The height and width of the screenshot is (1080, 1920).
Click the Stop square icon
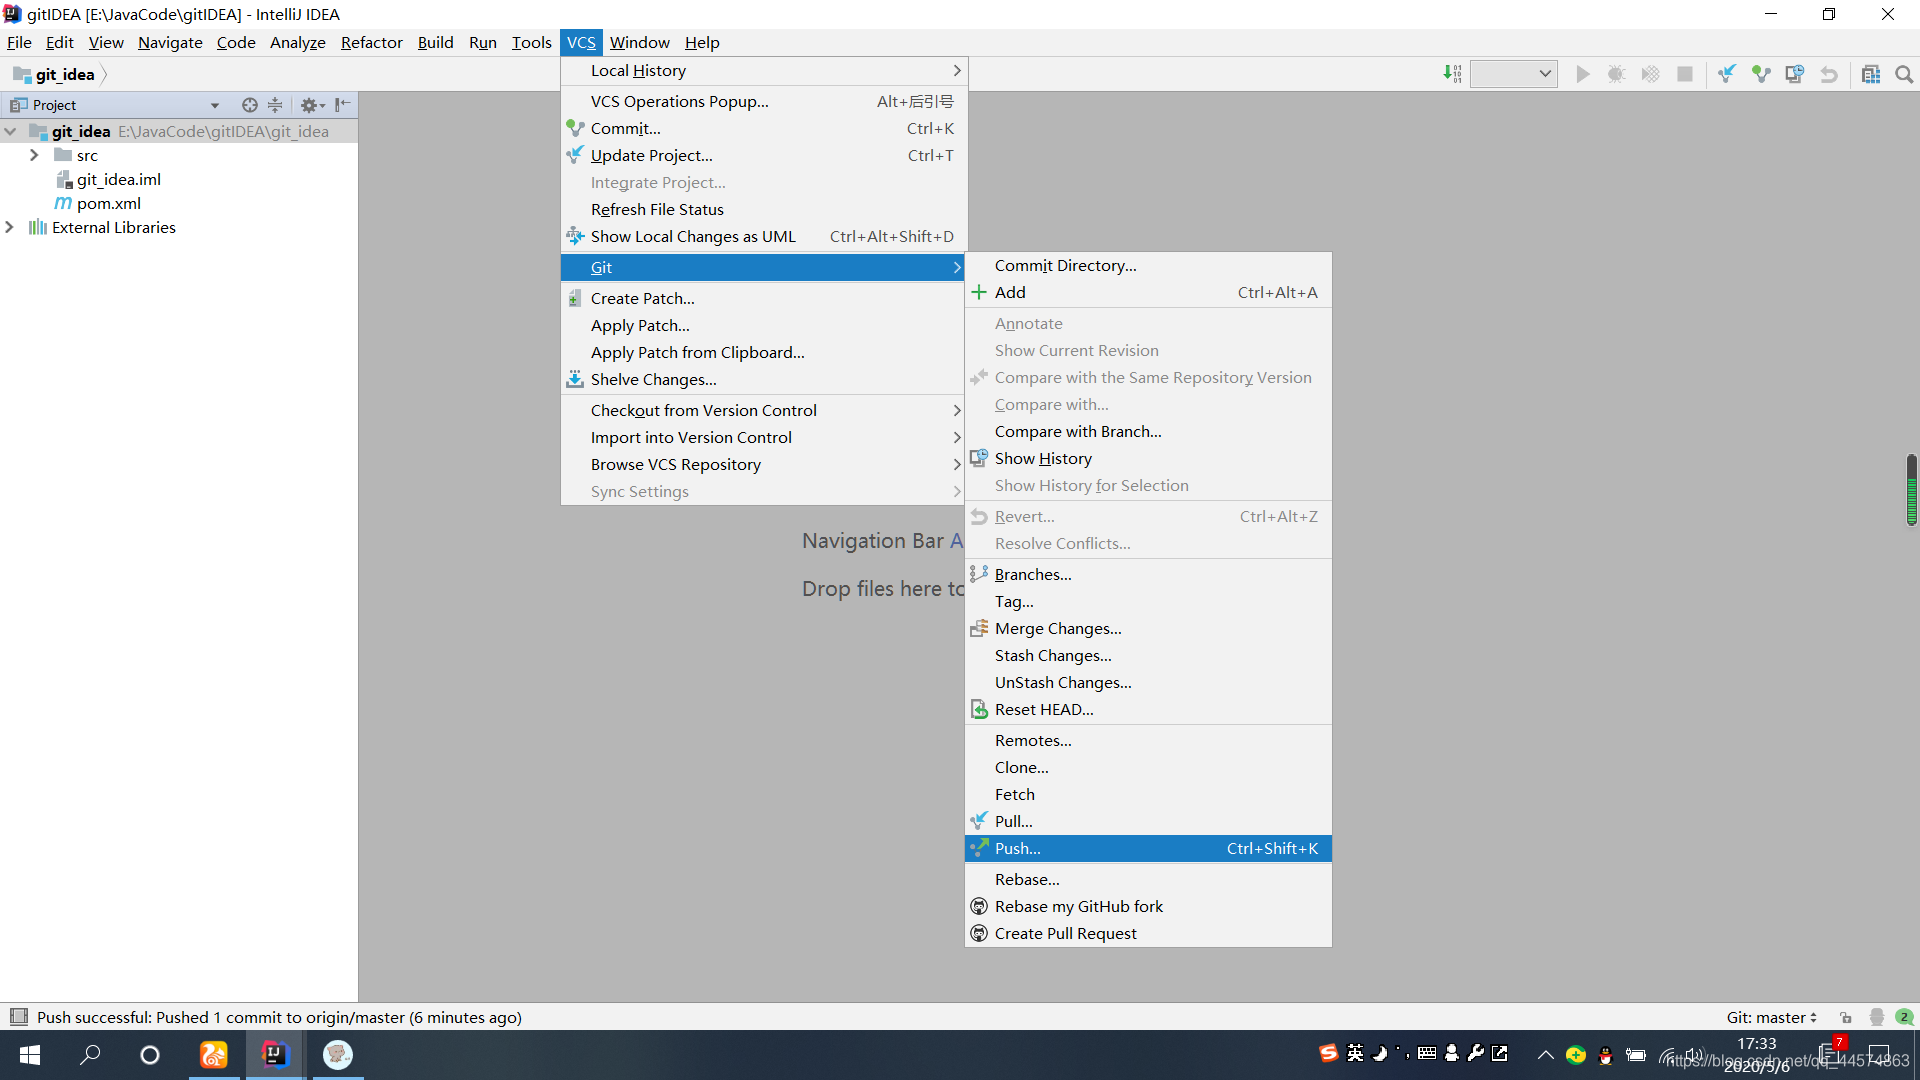coord(1685,74)
